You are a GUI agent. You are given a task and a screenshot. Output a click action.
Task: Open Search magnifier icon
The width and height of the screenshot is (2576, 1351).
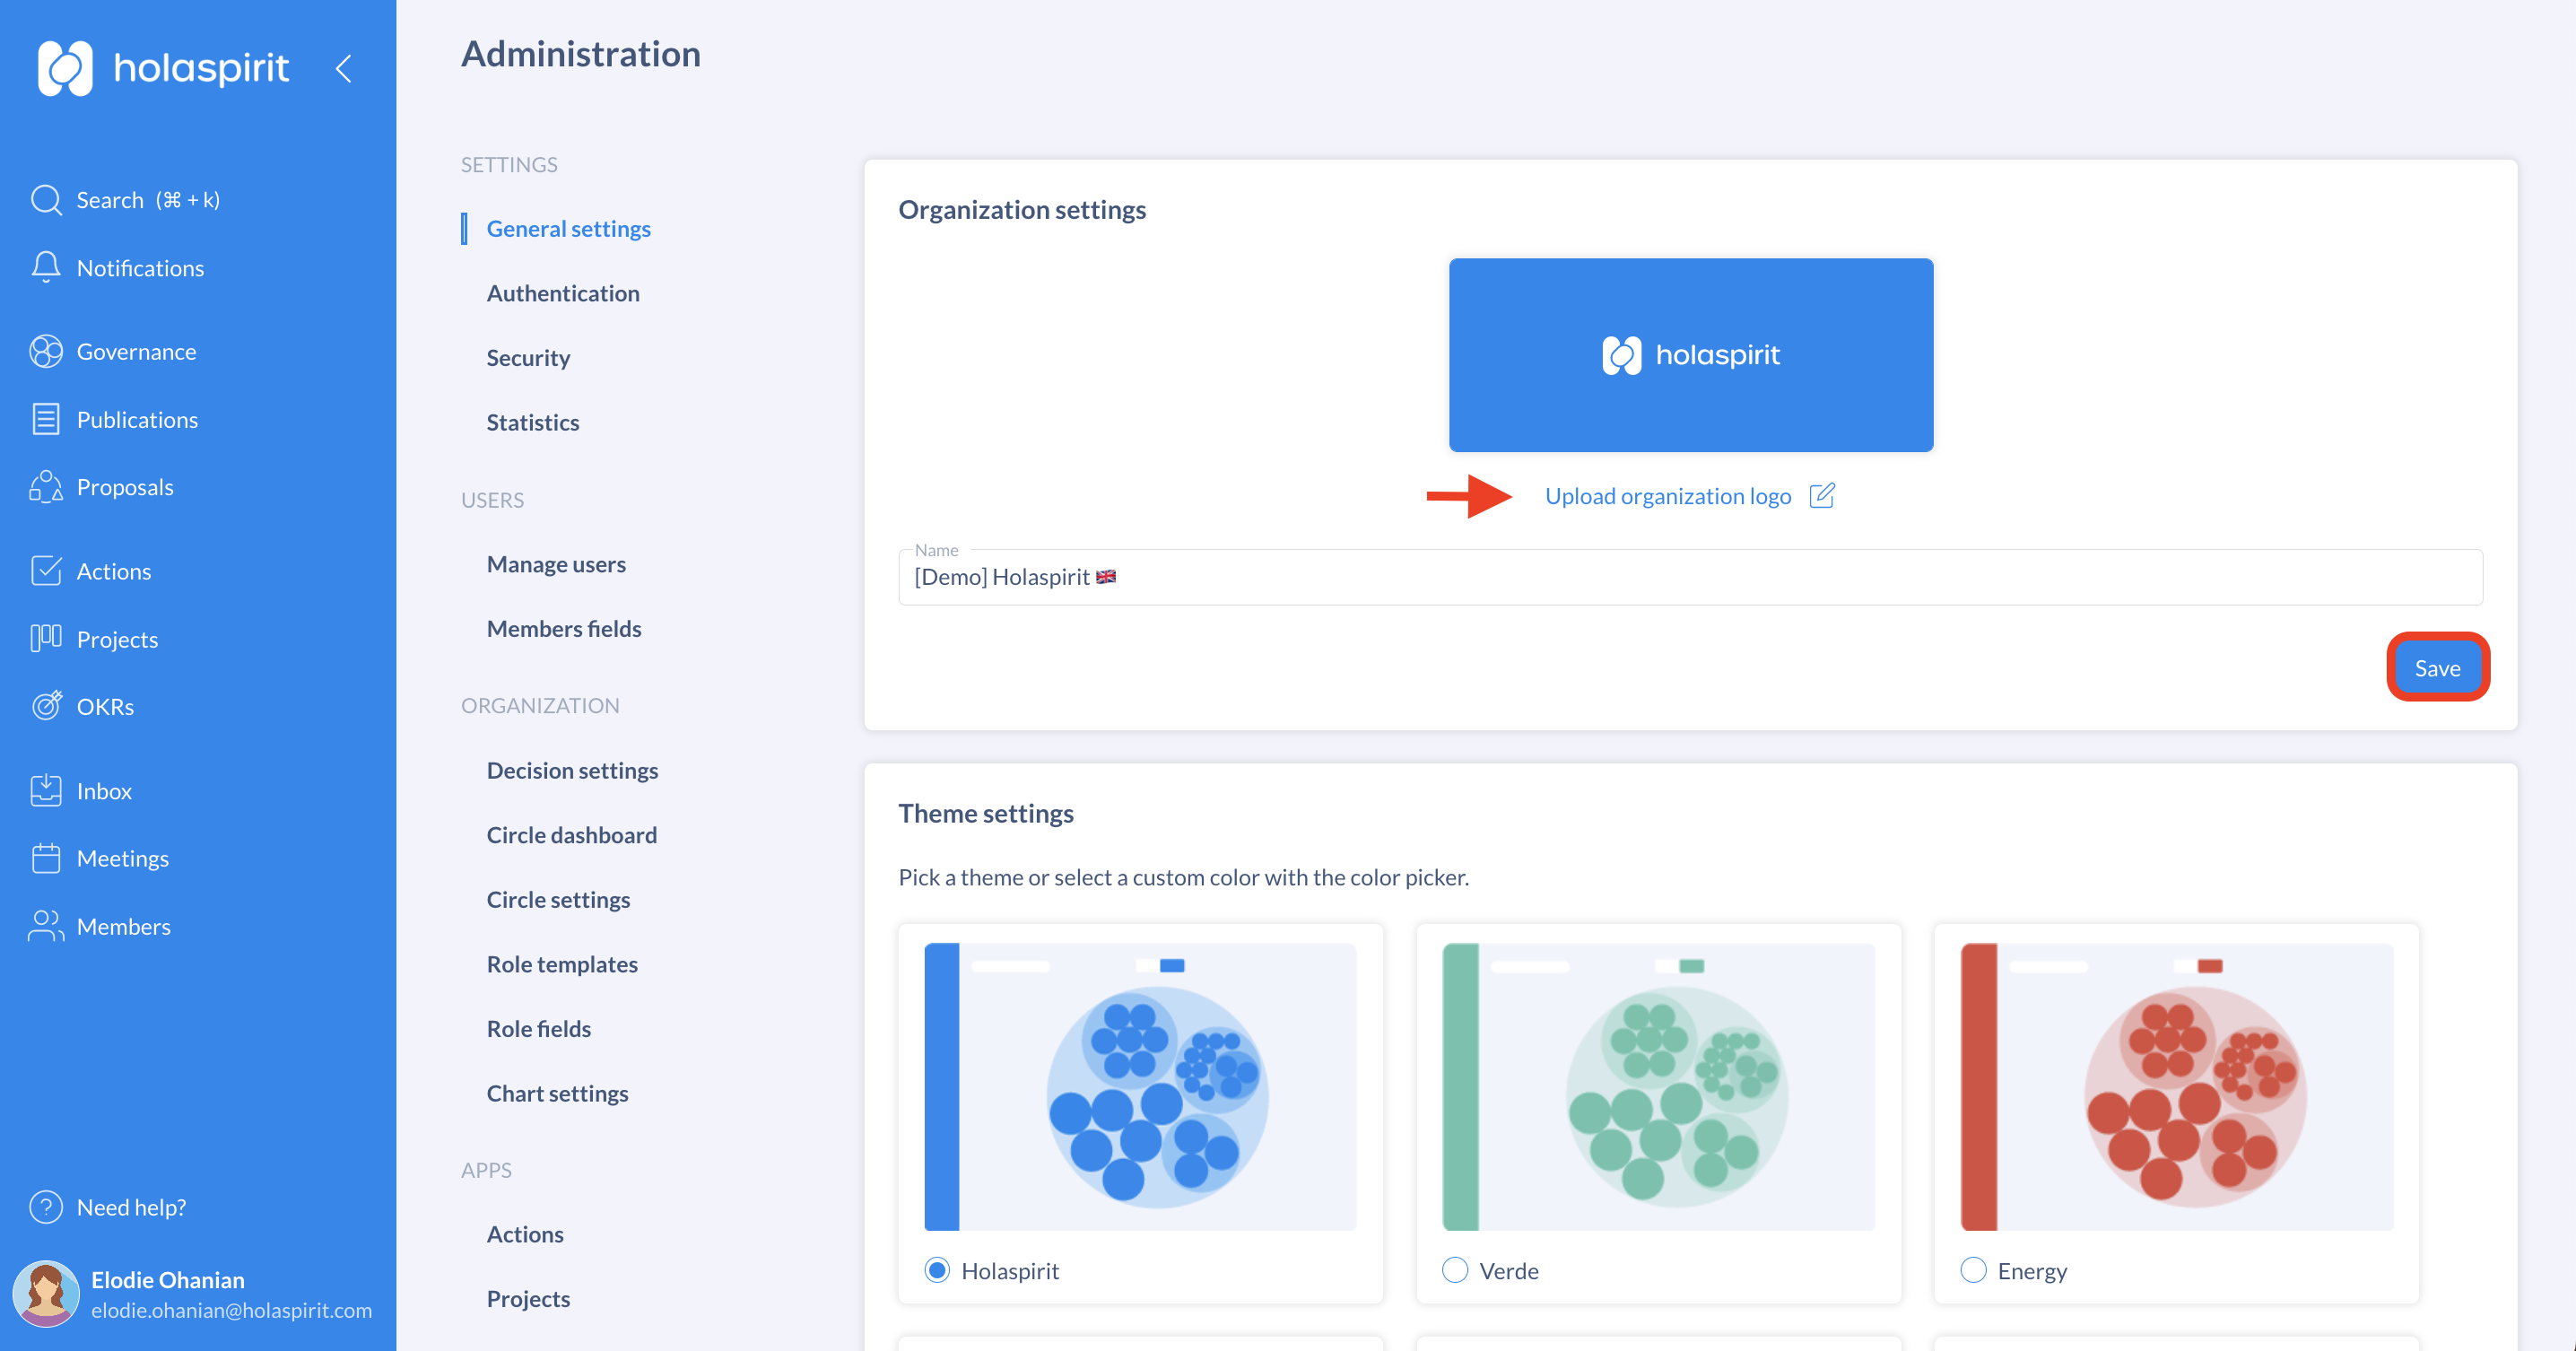point(46,200)
